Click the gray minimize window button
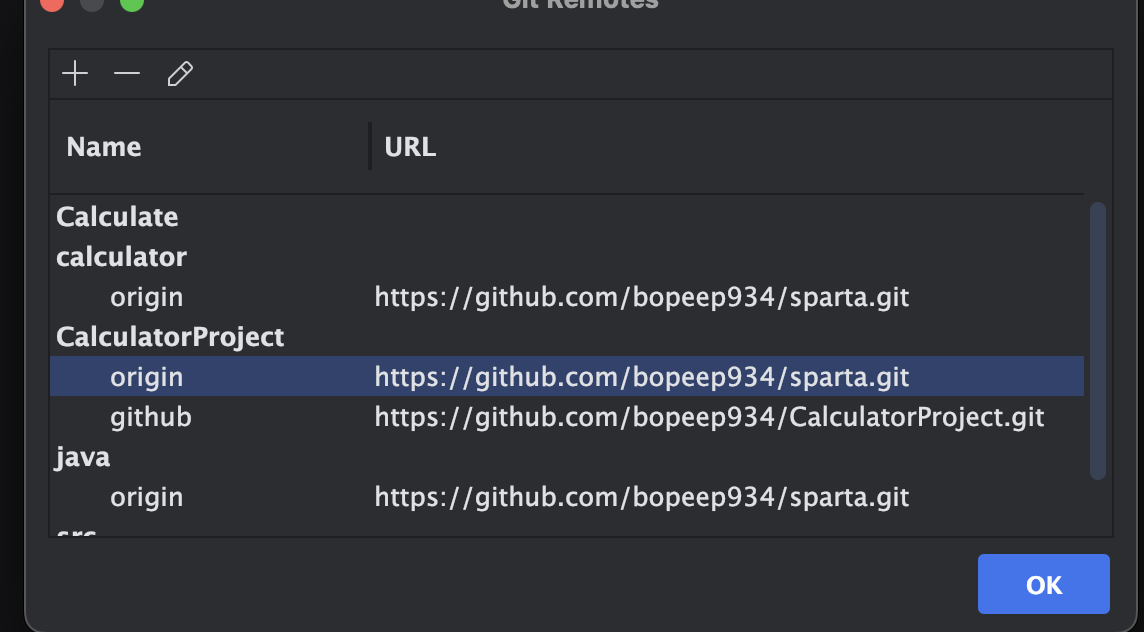Viewport: 1144px width, 632px height. coord(91,3)
